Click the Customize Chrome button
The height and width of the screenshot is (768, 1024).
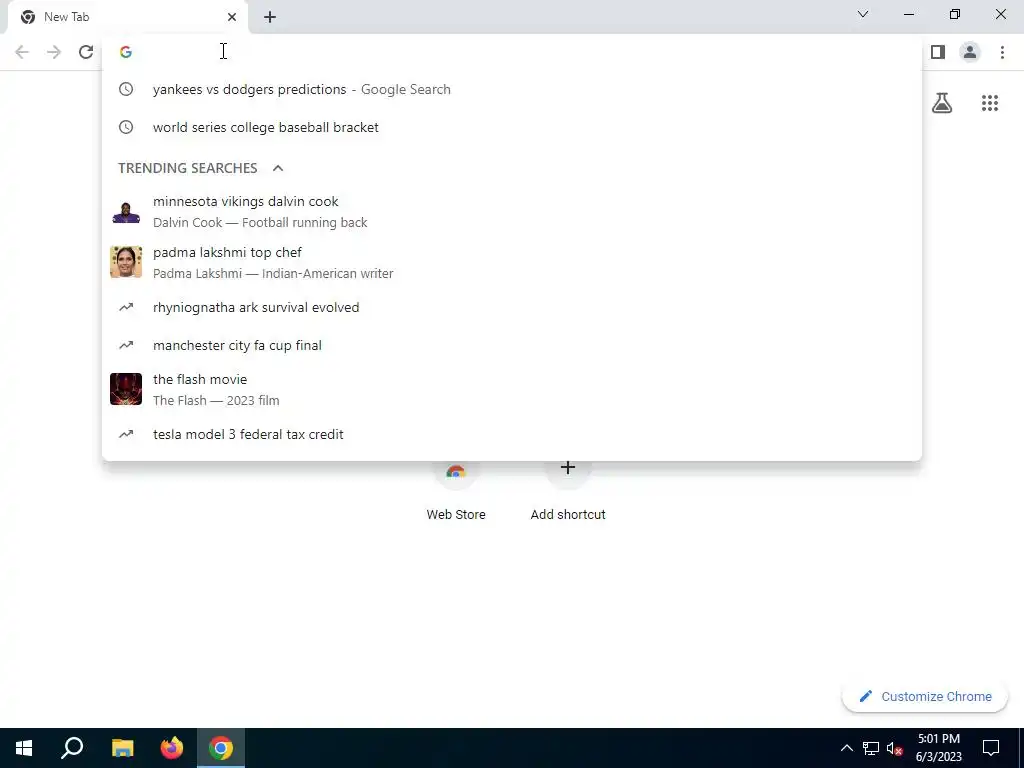point(925,697)
